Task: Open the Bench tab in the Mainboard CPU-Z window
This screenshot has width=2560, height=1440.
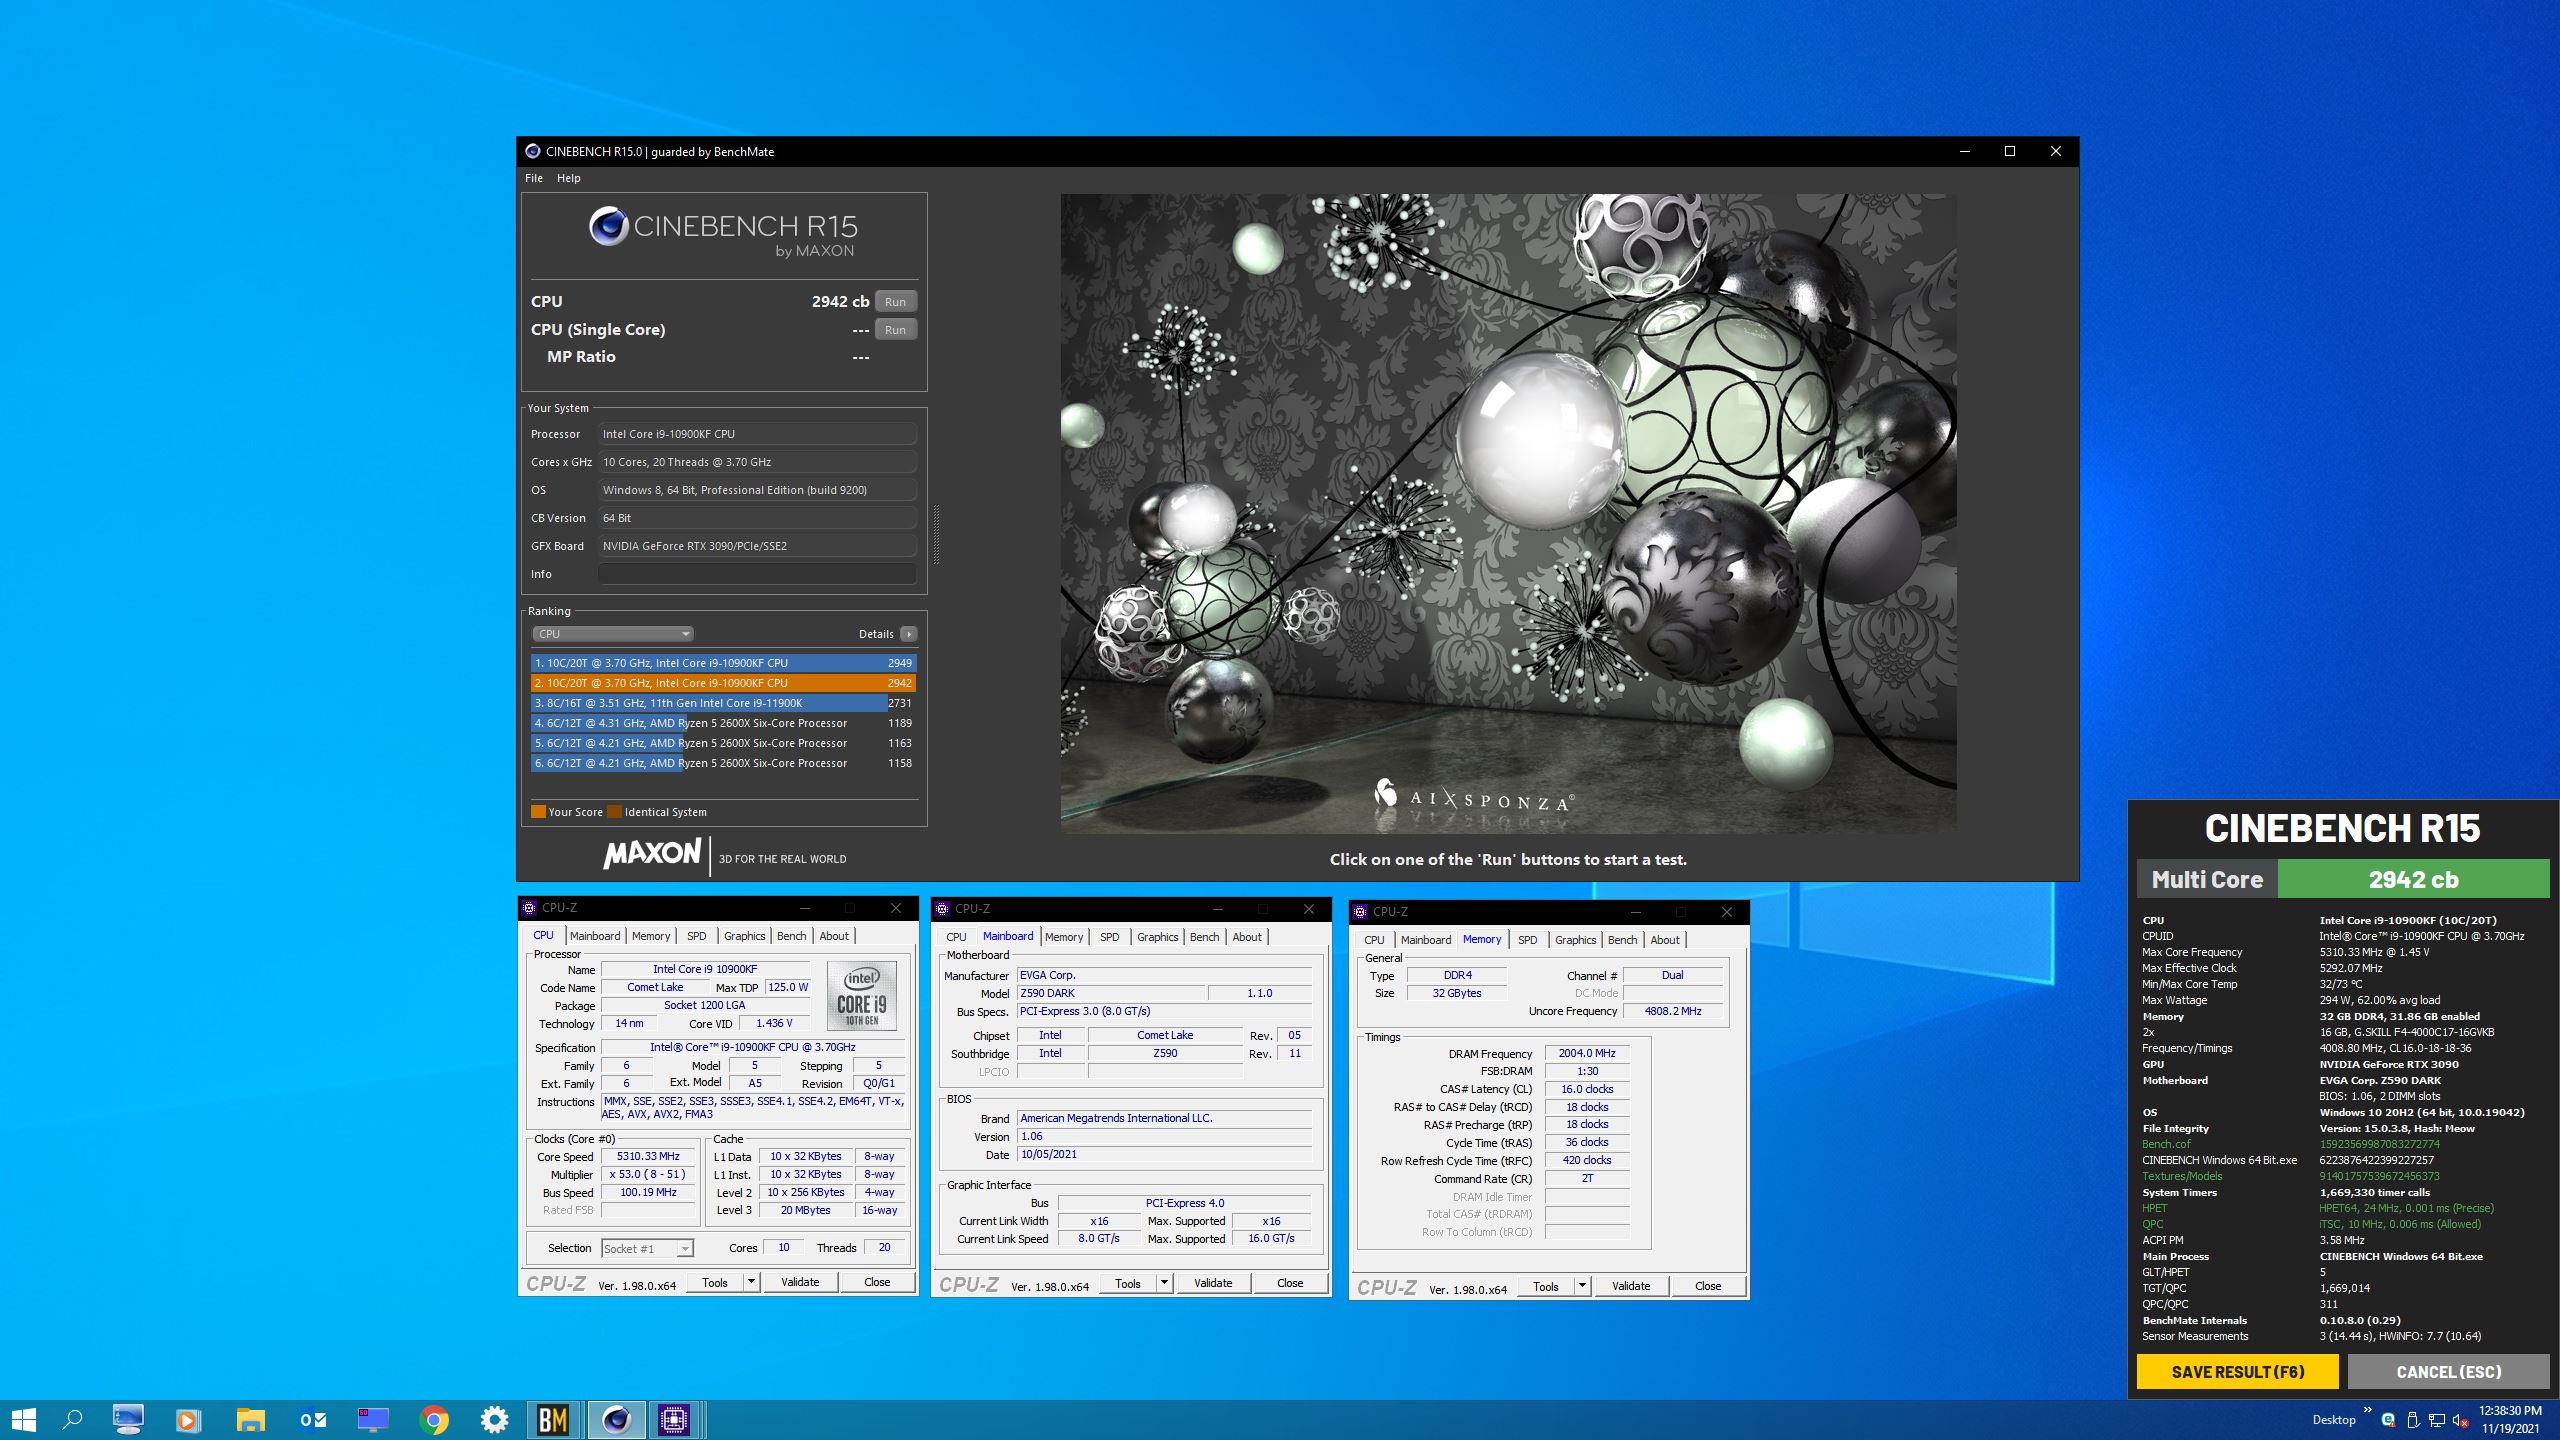Action: 1204,937
